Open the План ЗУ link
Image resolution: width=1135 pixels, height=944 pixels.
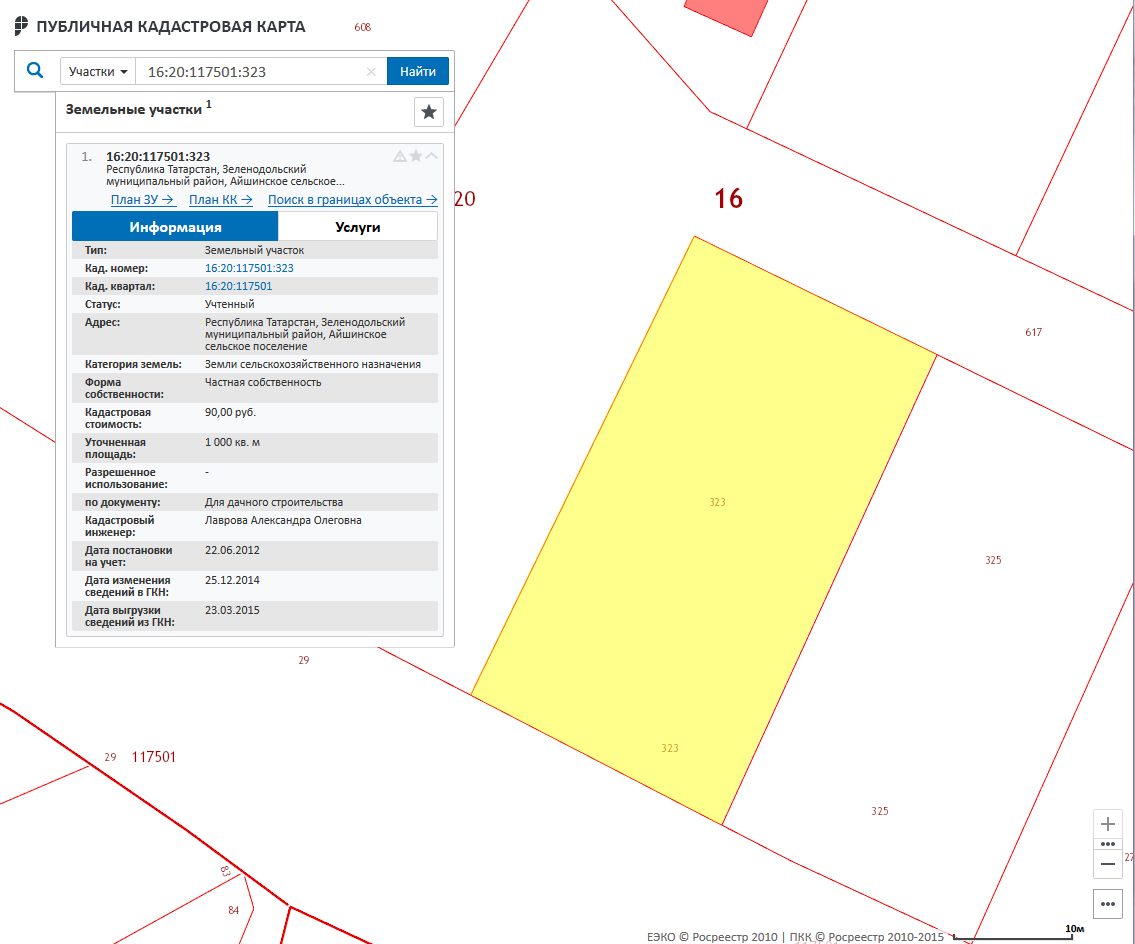[x=143, y=200]
